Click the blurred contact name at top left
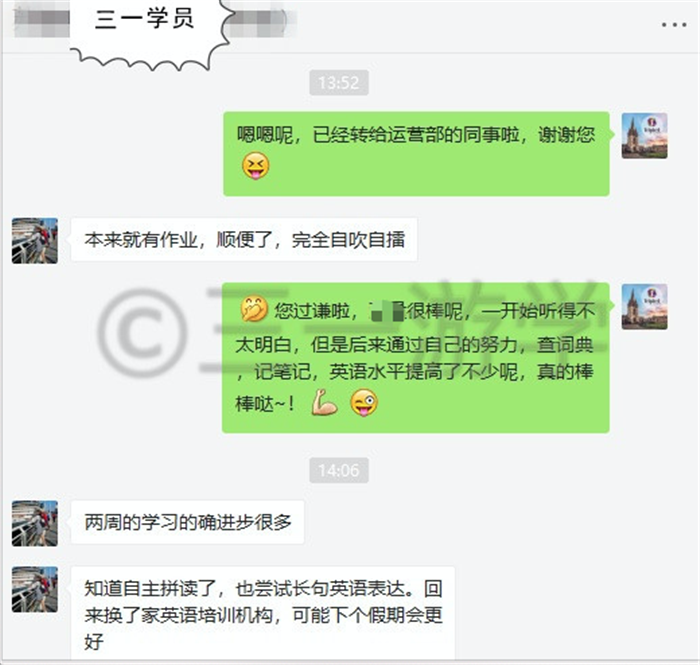Image resolution: width=700 pixels, height=665 pixels. coord(41,21)
